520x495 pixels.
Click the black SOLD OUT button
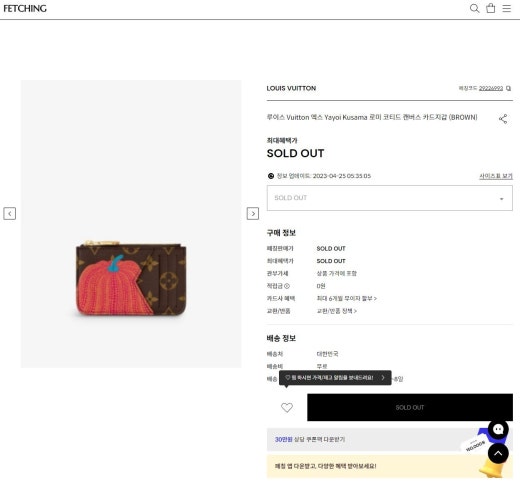[410, 407]
